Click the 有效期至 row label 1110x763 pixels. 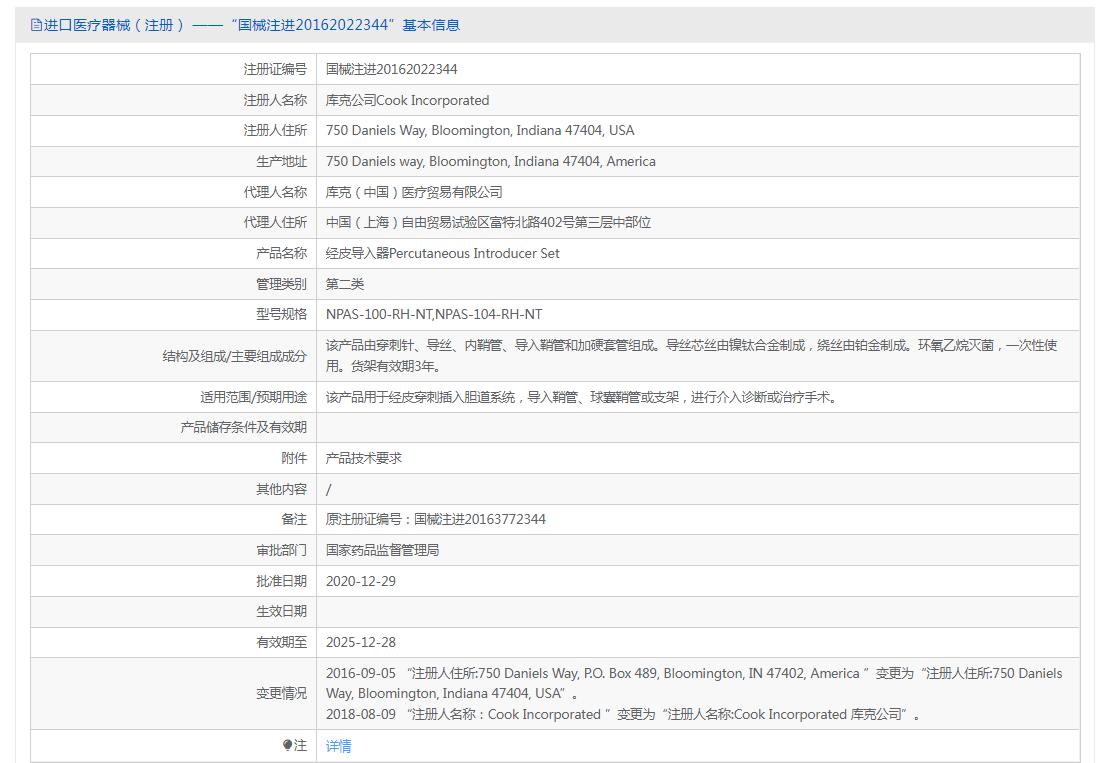point(282,642)
